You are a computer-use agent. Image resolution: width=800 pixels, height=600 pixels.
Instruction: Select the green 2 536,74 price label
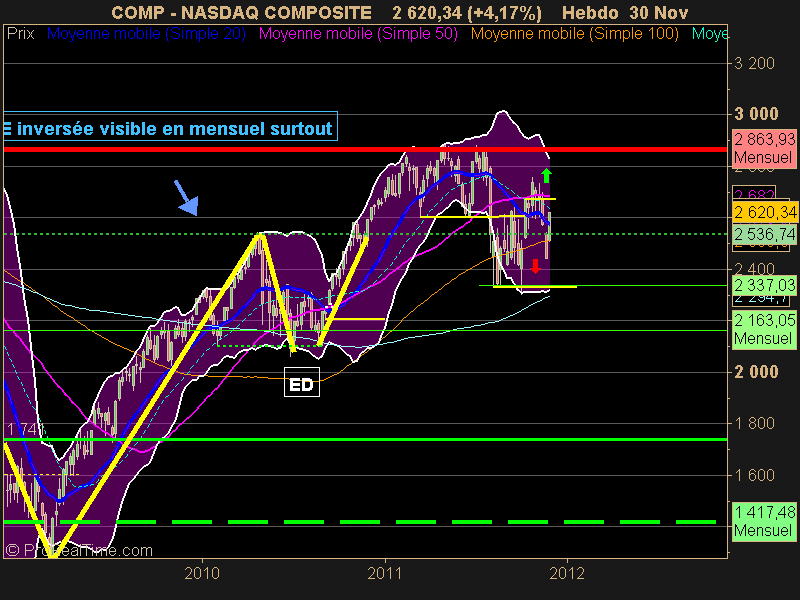[764, 234]
